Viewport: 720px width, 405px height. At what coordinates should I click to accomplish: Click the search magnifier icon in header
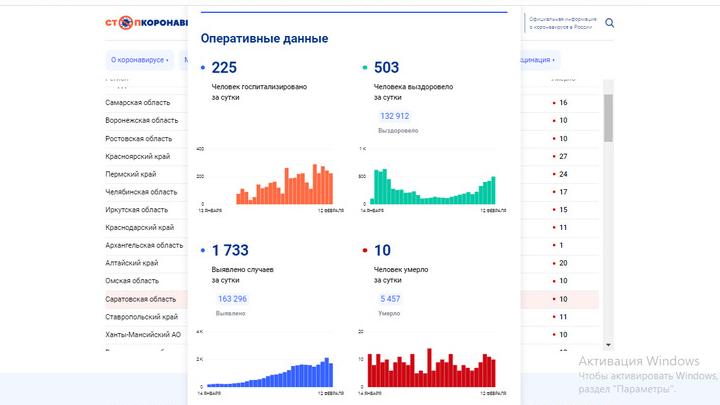(x=609, y=23)
